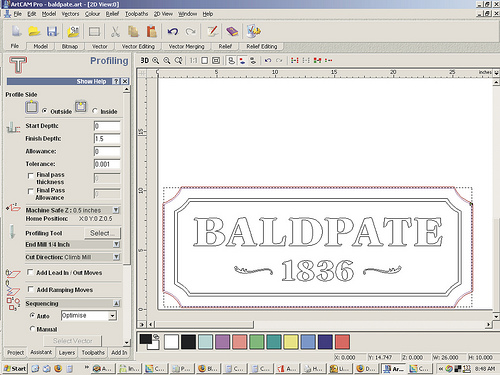Image resolution: width=500 pixels, height=375 pixels.
Task: Expand Machine Safe Z dropdown arrow
Action: click(x=116, y=210)
